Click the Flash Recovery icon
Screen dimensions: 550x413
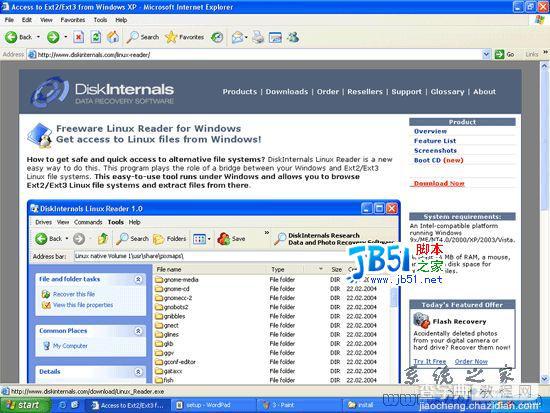pos(421,320)
